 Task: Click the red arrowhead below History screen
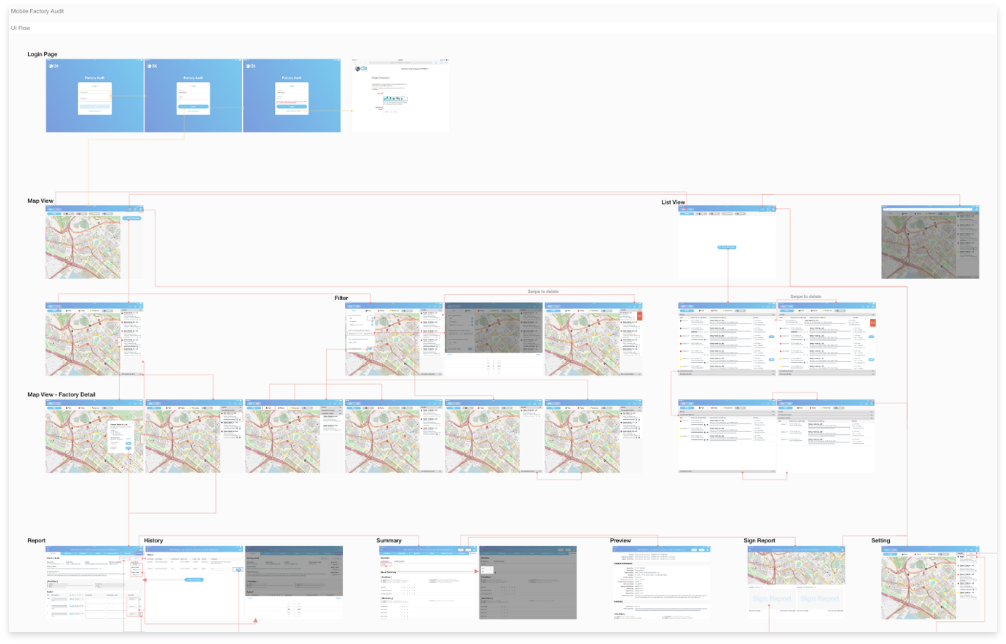click(255, 620)
